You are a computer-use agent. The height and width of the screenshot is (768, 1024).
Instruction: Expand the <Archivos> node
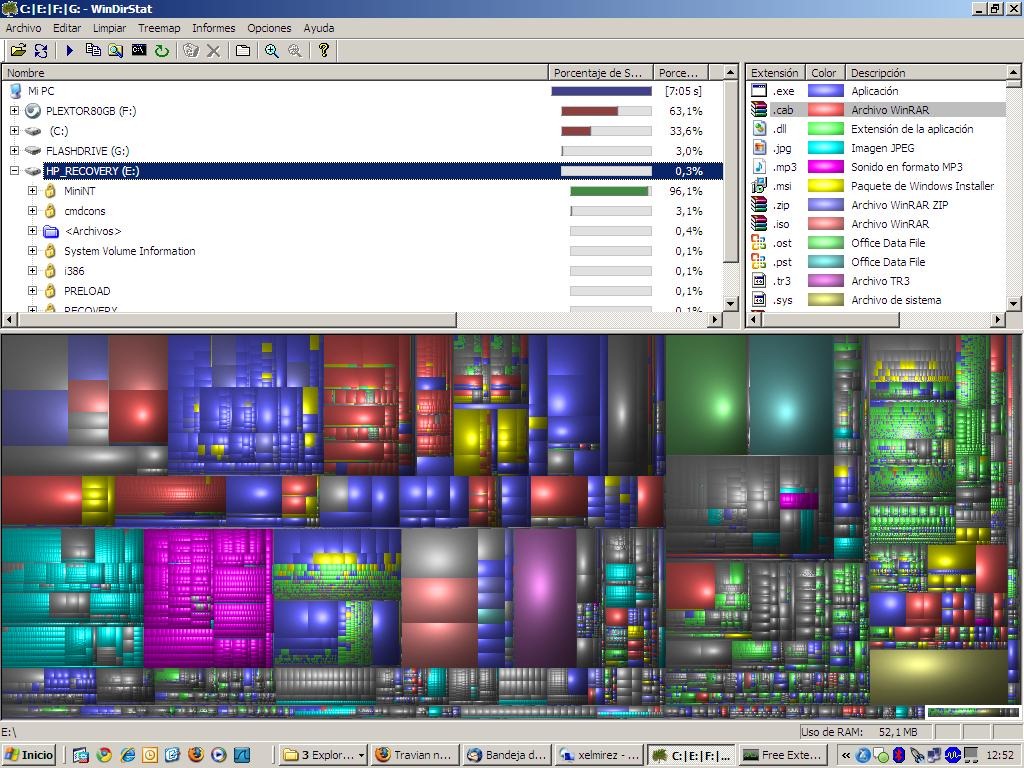click(x=32, y=231)
